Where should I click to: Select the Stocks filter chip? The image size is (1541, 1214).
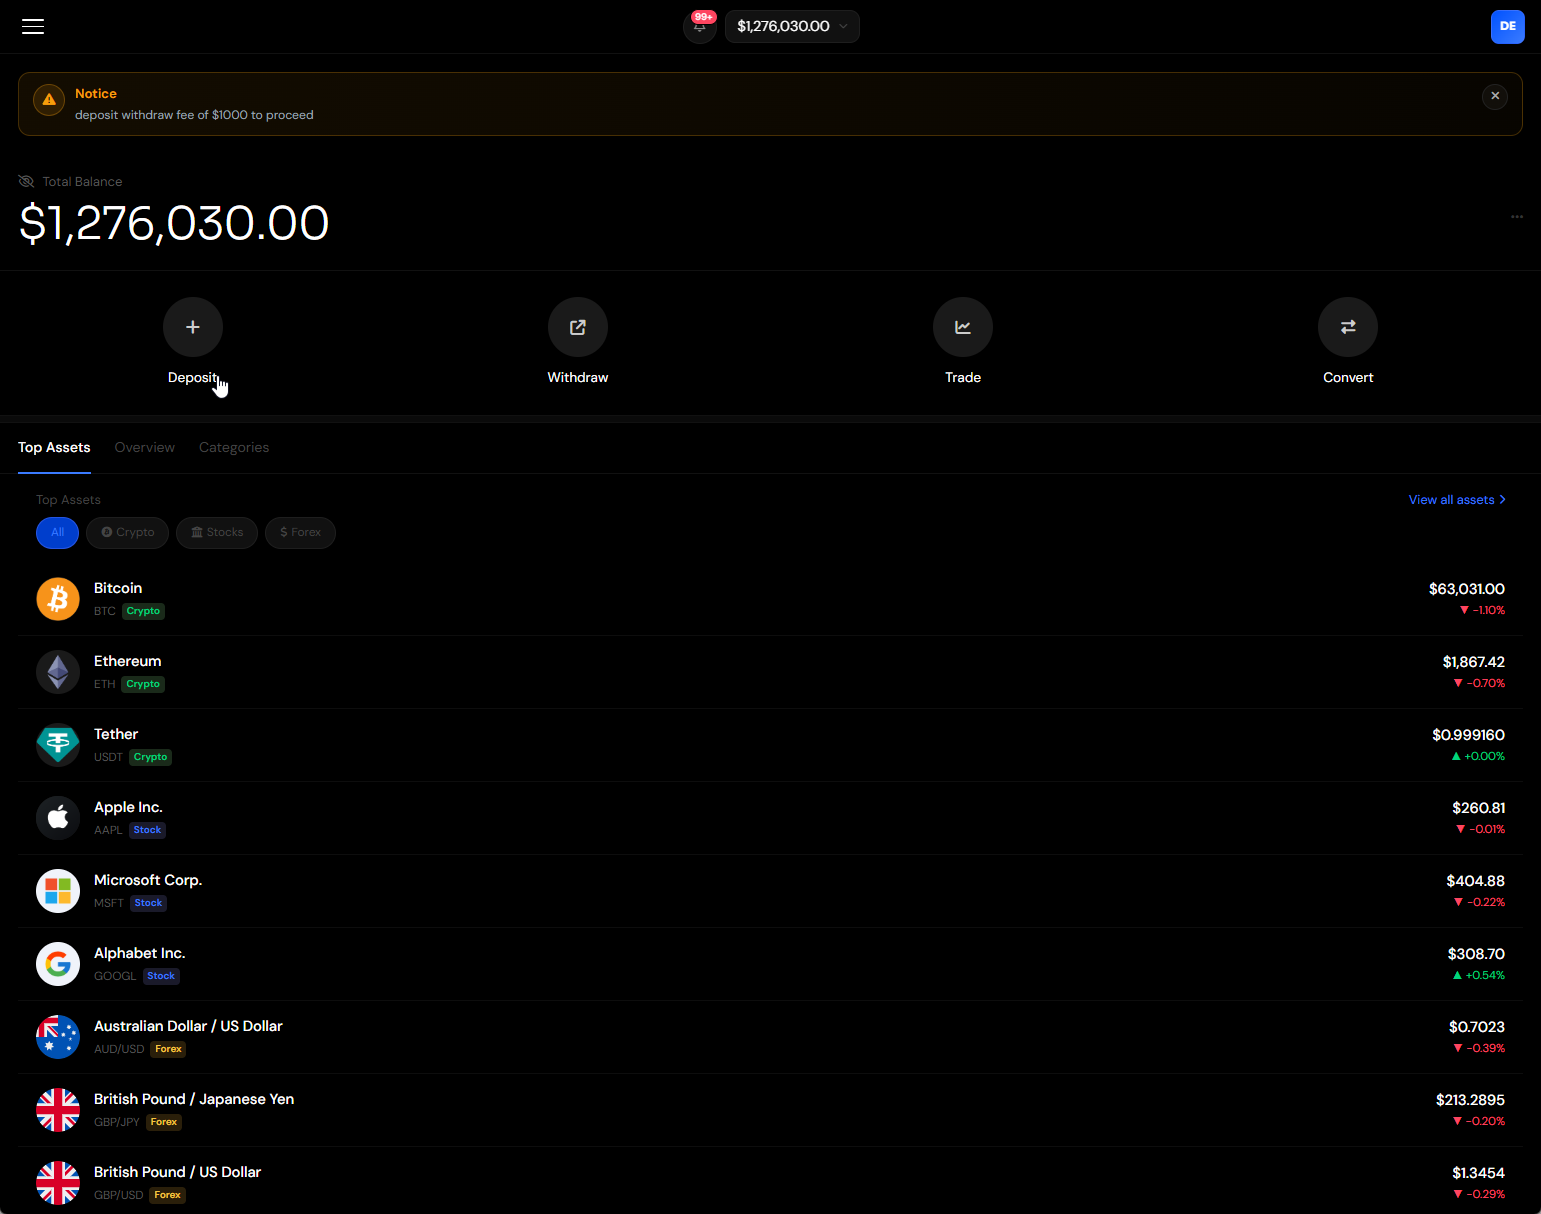[217, 532]
